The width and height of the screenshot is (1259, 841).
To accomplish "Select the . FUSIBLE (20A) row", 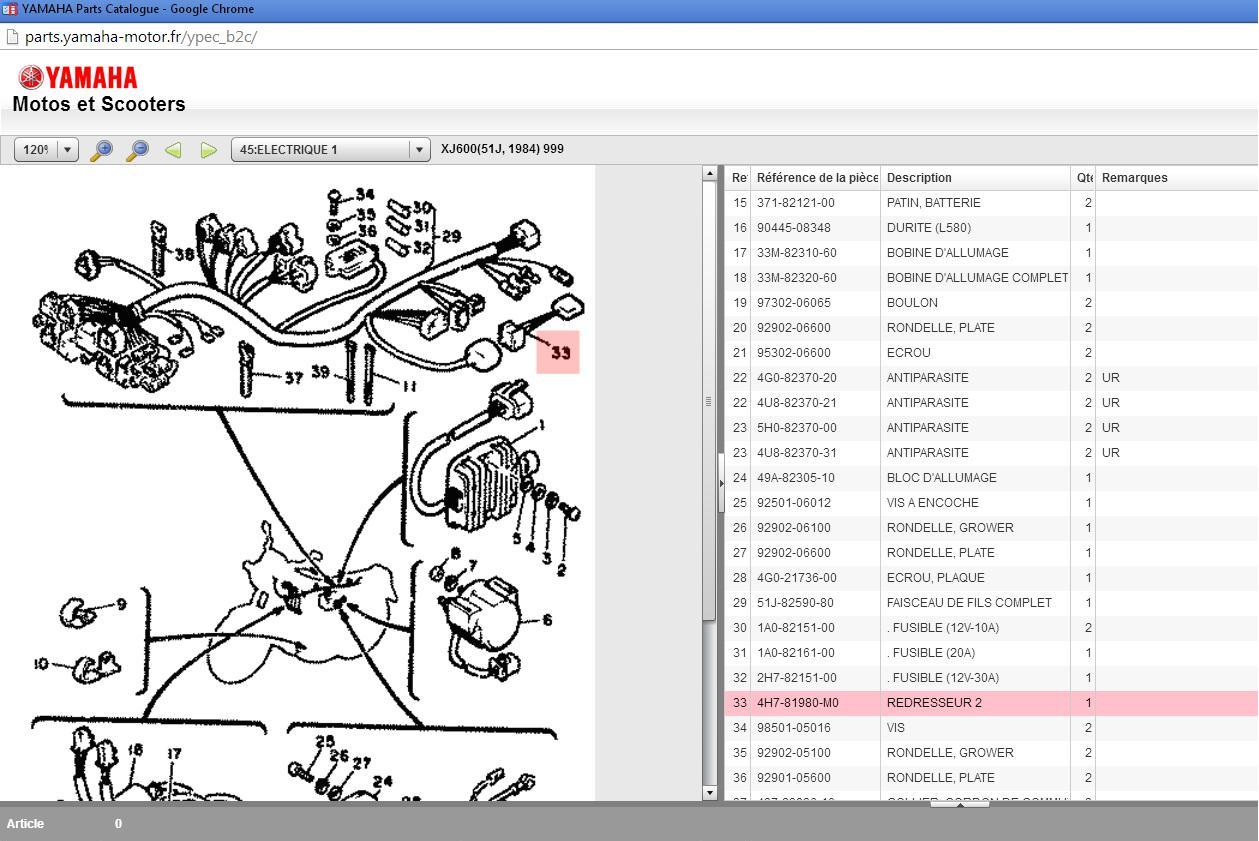I will pyautogui.click(x=991, y=653).
